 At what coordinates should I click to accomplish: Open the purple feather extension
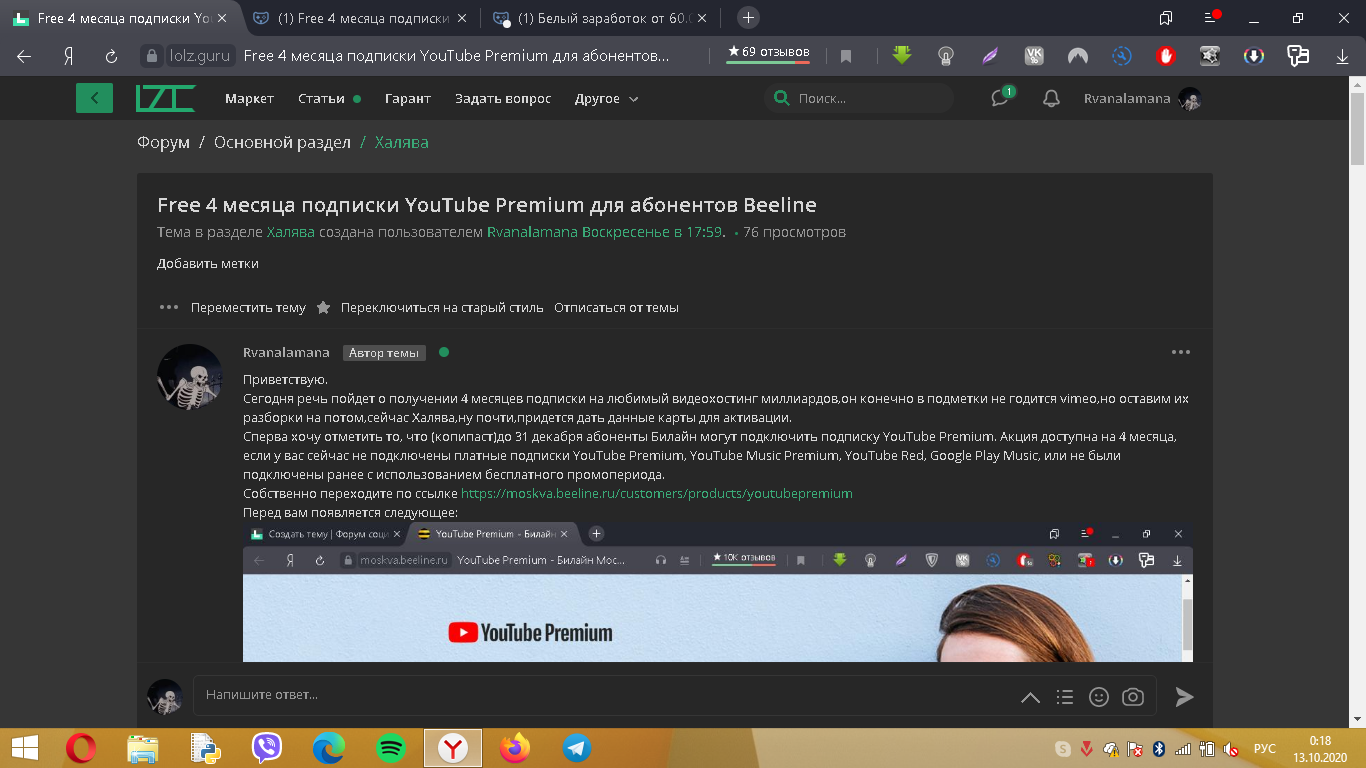click(989, 56)
